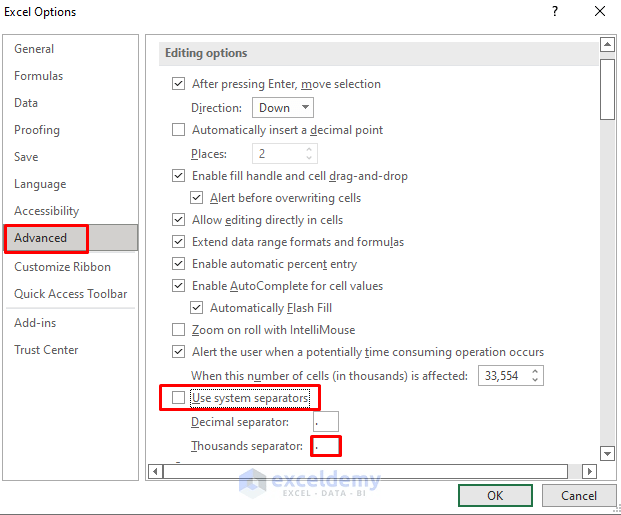Confirm changes with the OK button
Image resolution: width=621 pixels, height=515 pixels.
coord(495,496)
